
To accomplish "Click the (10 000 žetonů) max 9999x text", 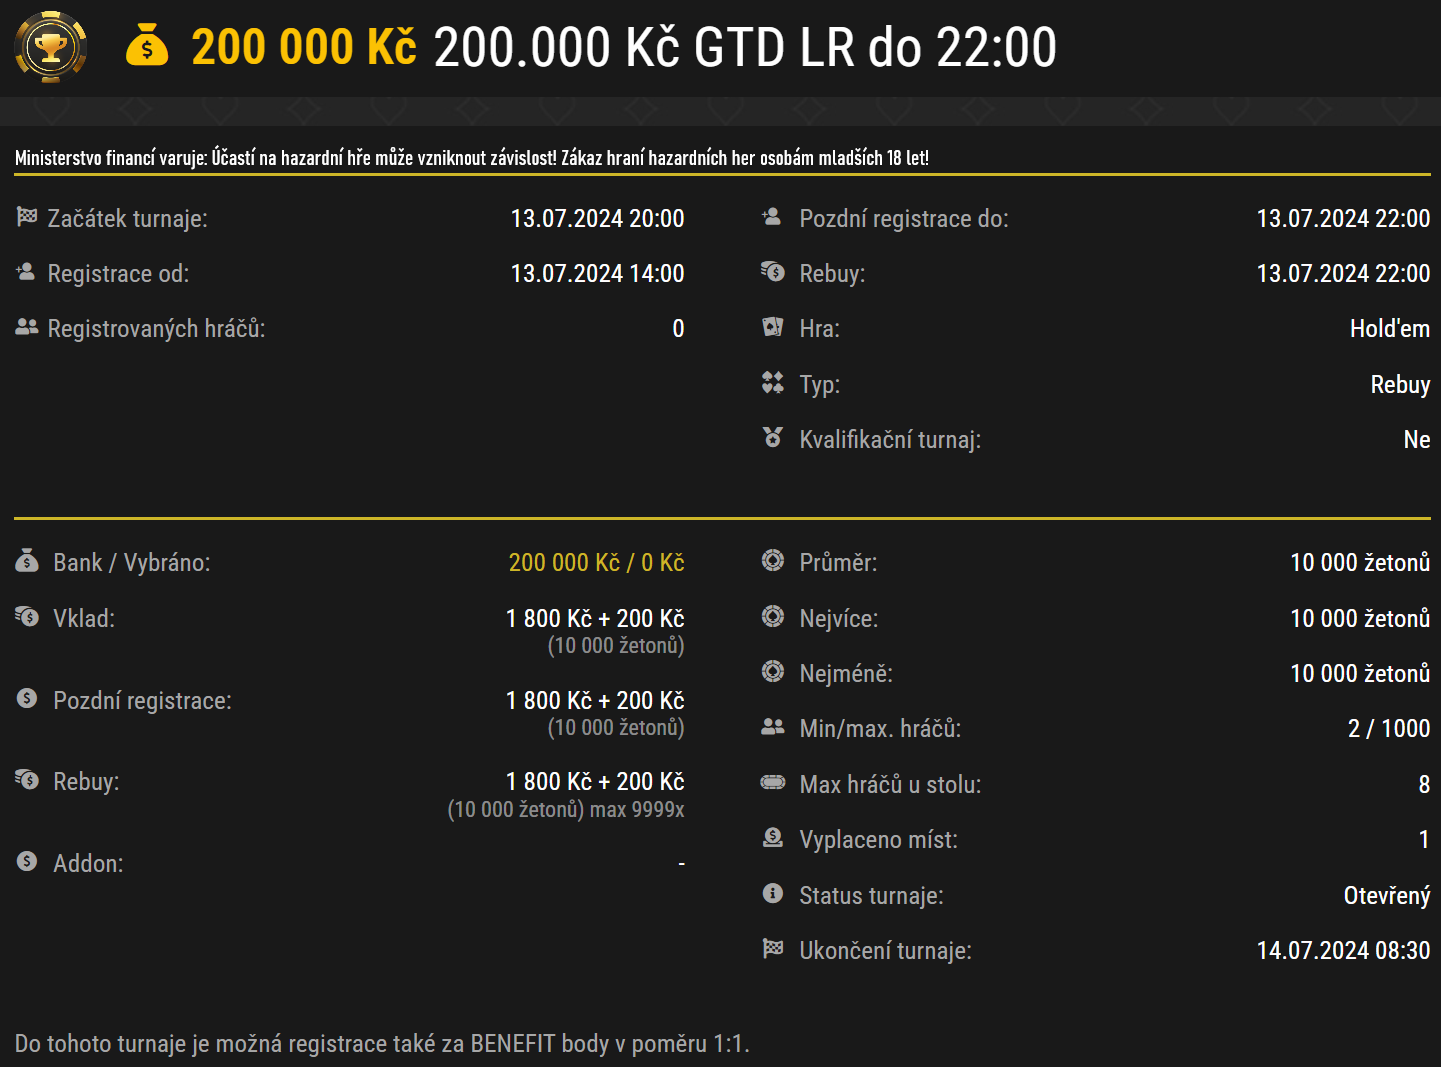I will [x=566, y=809].
